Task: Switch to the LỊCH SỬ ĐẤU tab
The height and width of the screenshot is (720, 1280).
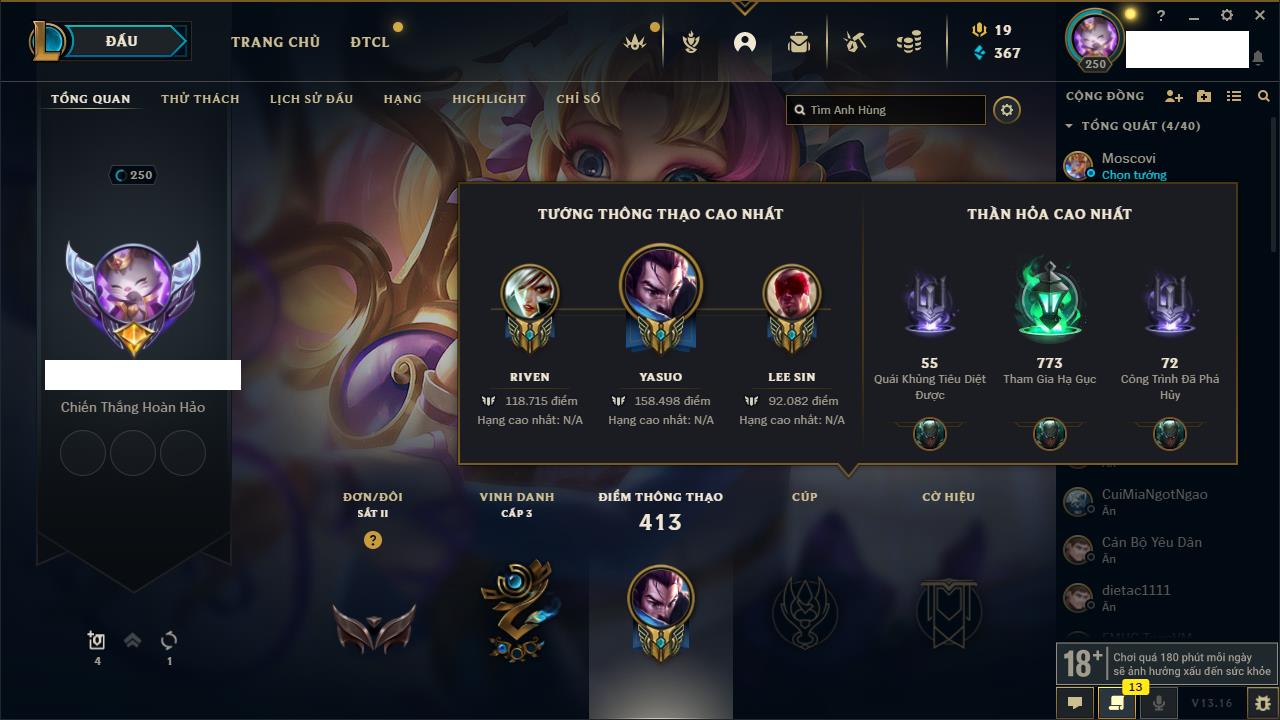Action: point(311,99)
